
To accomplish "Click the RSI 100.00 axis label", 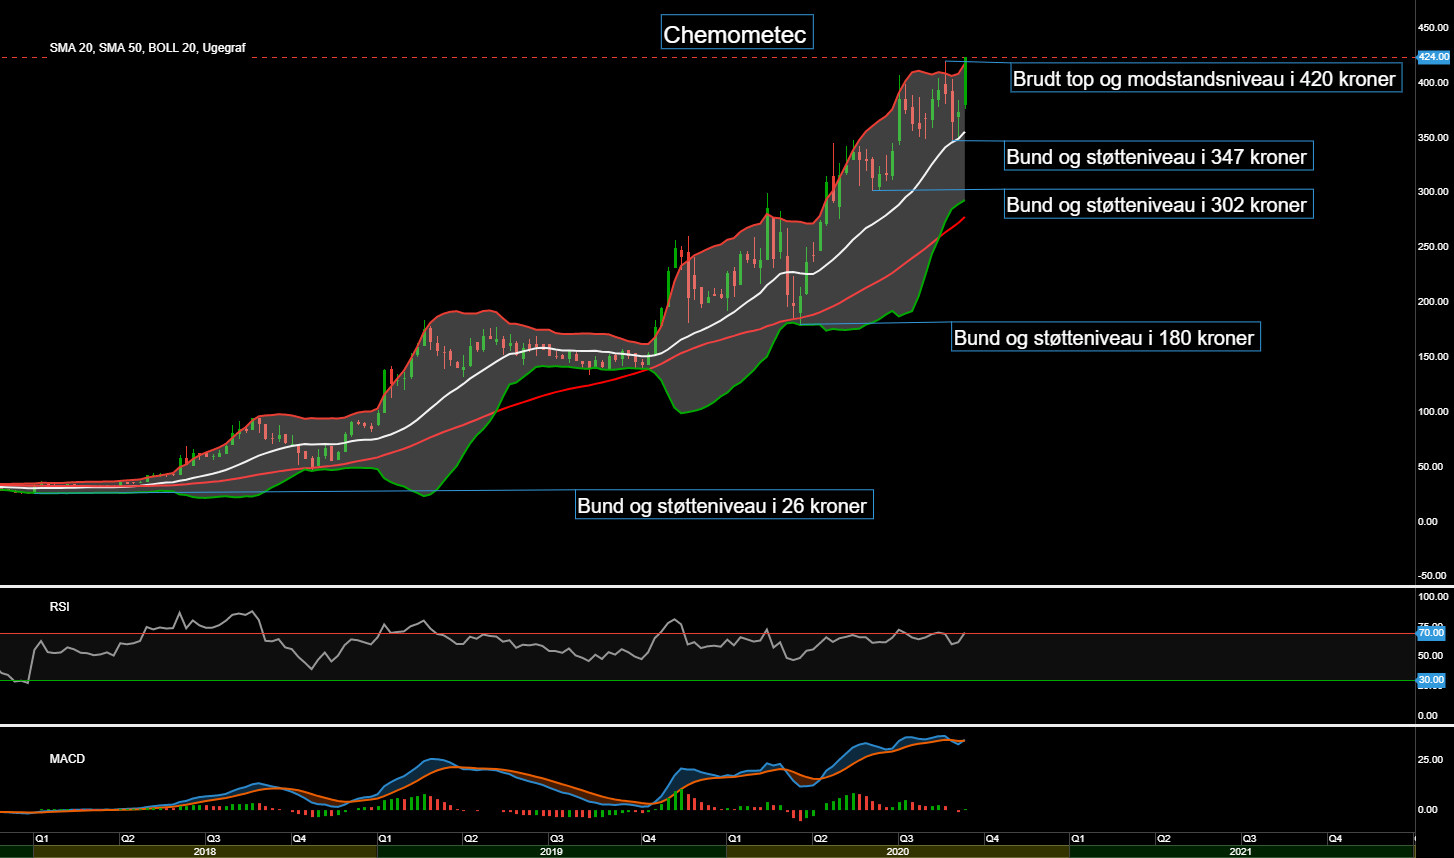I will 1433,596.
